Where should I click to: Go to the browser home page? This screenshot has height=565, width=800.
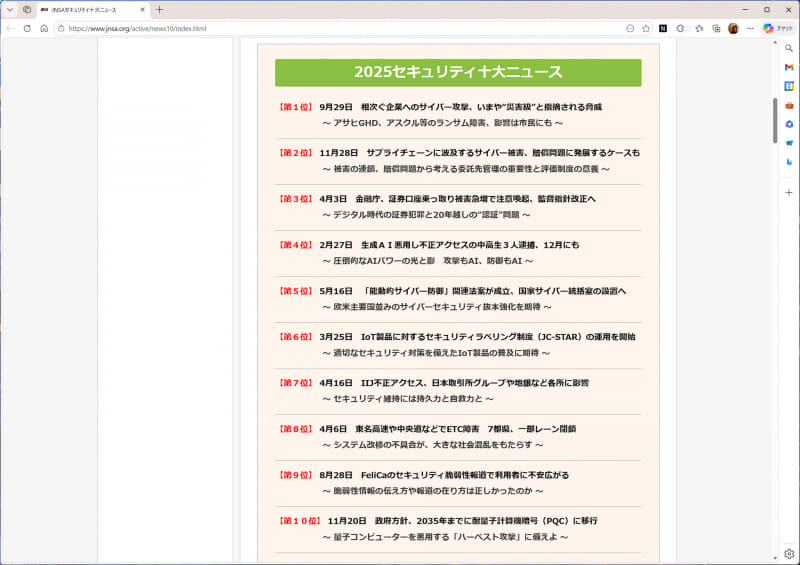(44, 29)
